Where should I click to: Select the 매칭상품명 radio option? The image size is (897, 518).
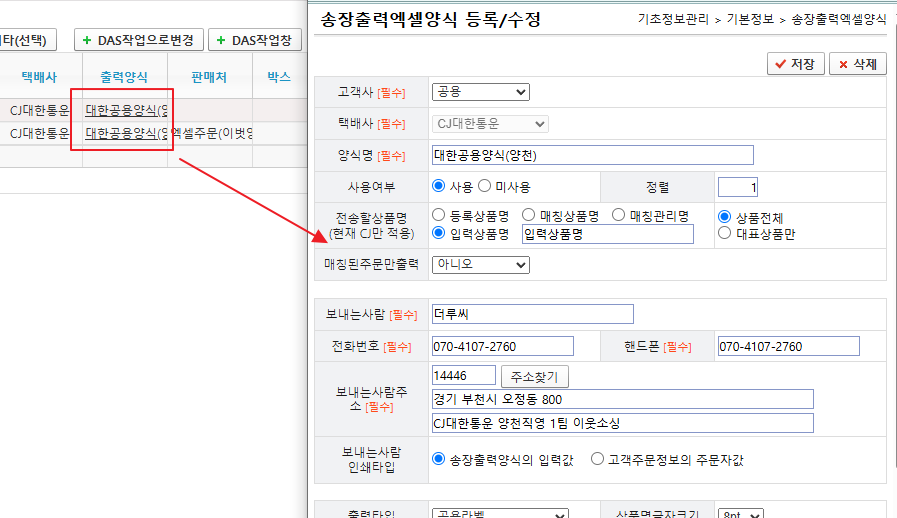point(529,215)
